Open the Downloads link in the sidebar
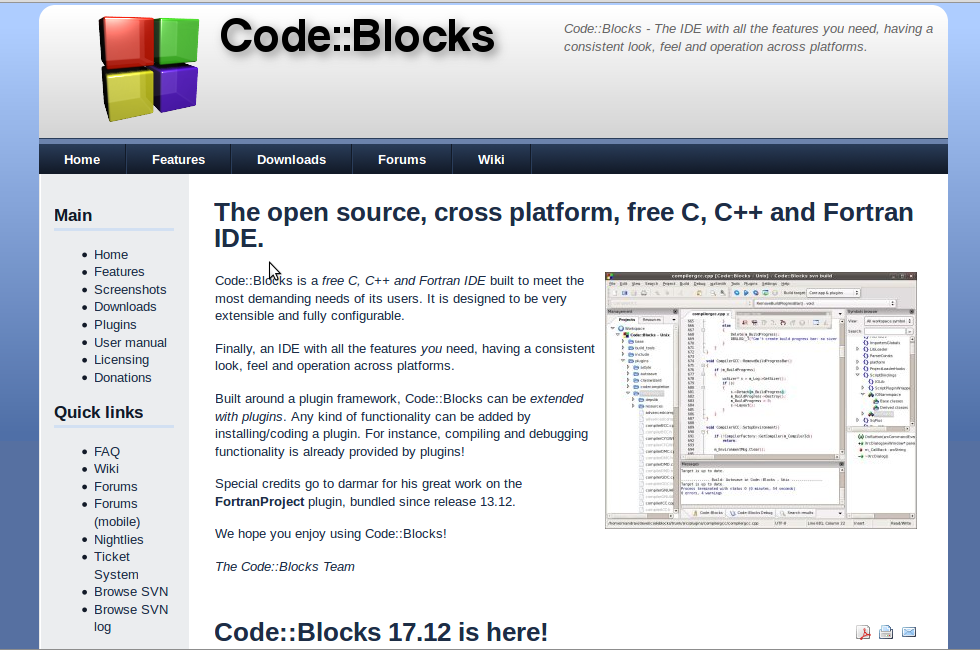This screenshot has width=980, height=650. (125, 307)
